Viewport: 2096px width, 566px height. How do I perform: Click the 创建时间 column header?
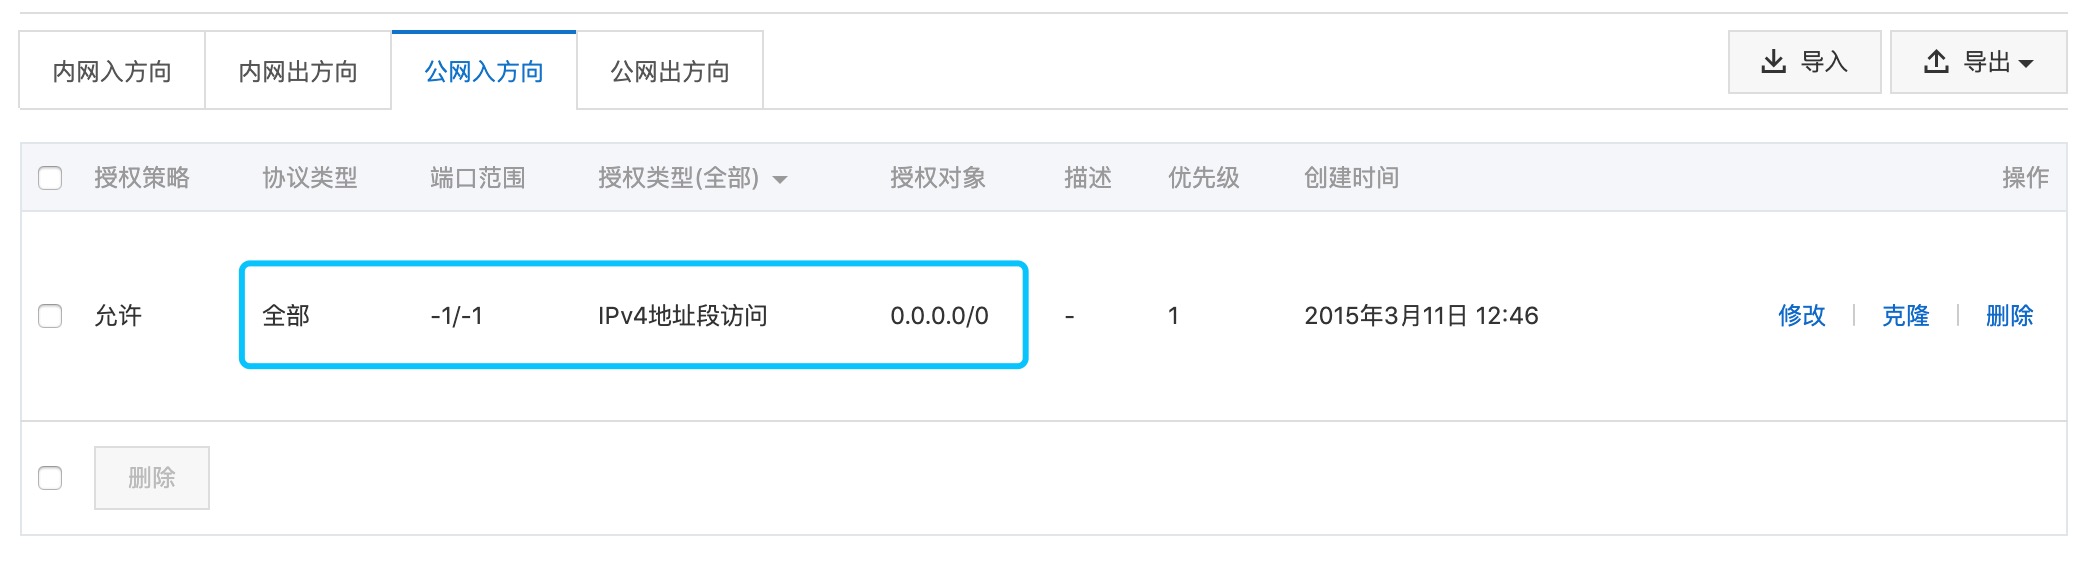(1351, 178)
